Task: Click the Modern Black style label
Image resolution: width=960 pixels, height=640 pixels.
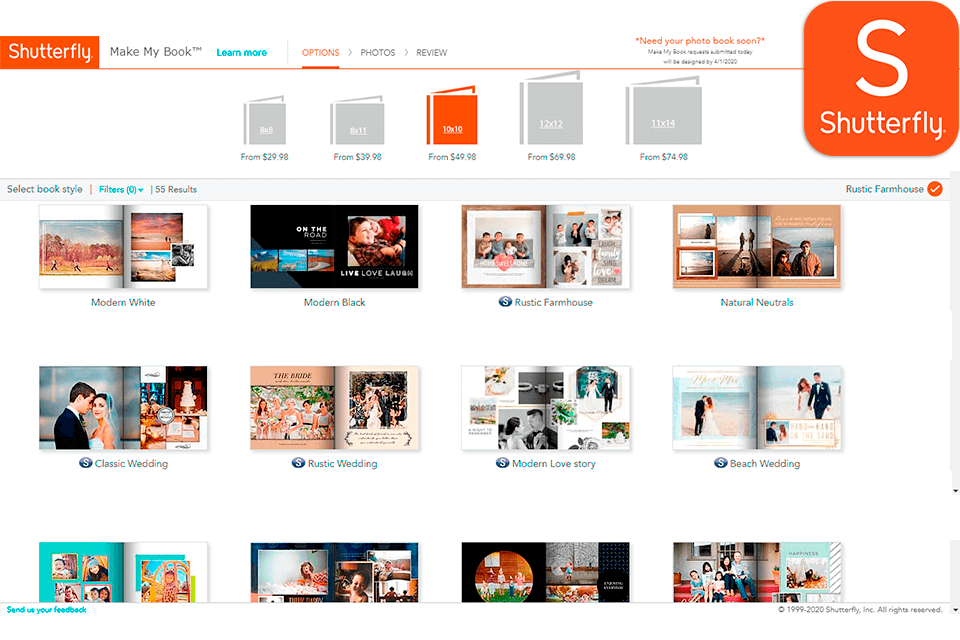Action: click(x=334, y=303)
